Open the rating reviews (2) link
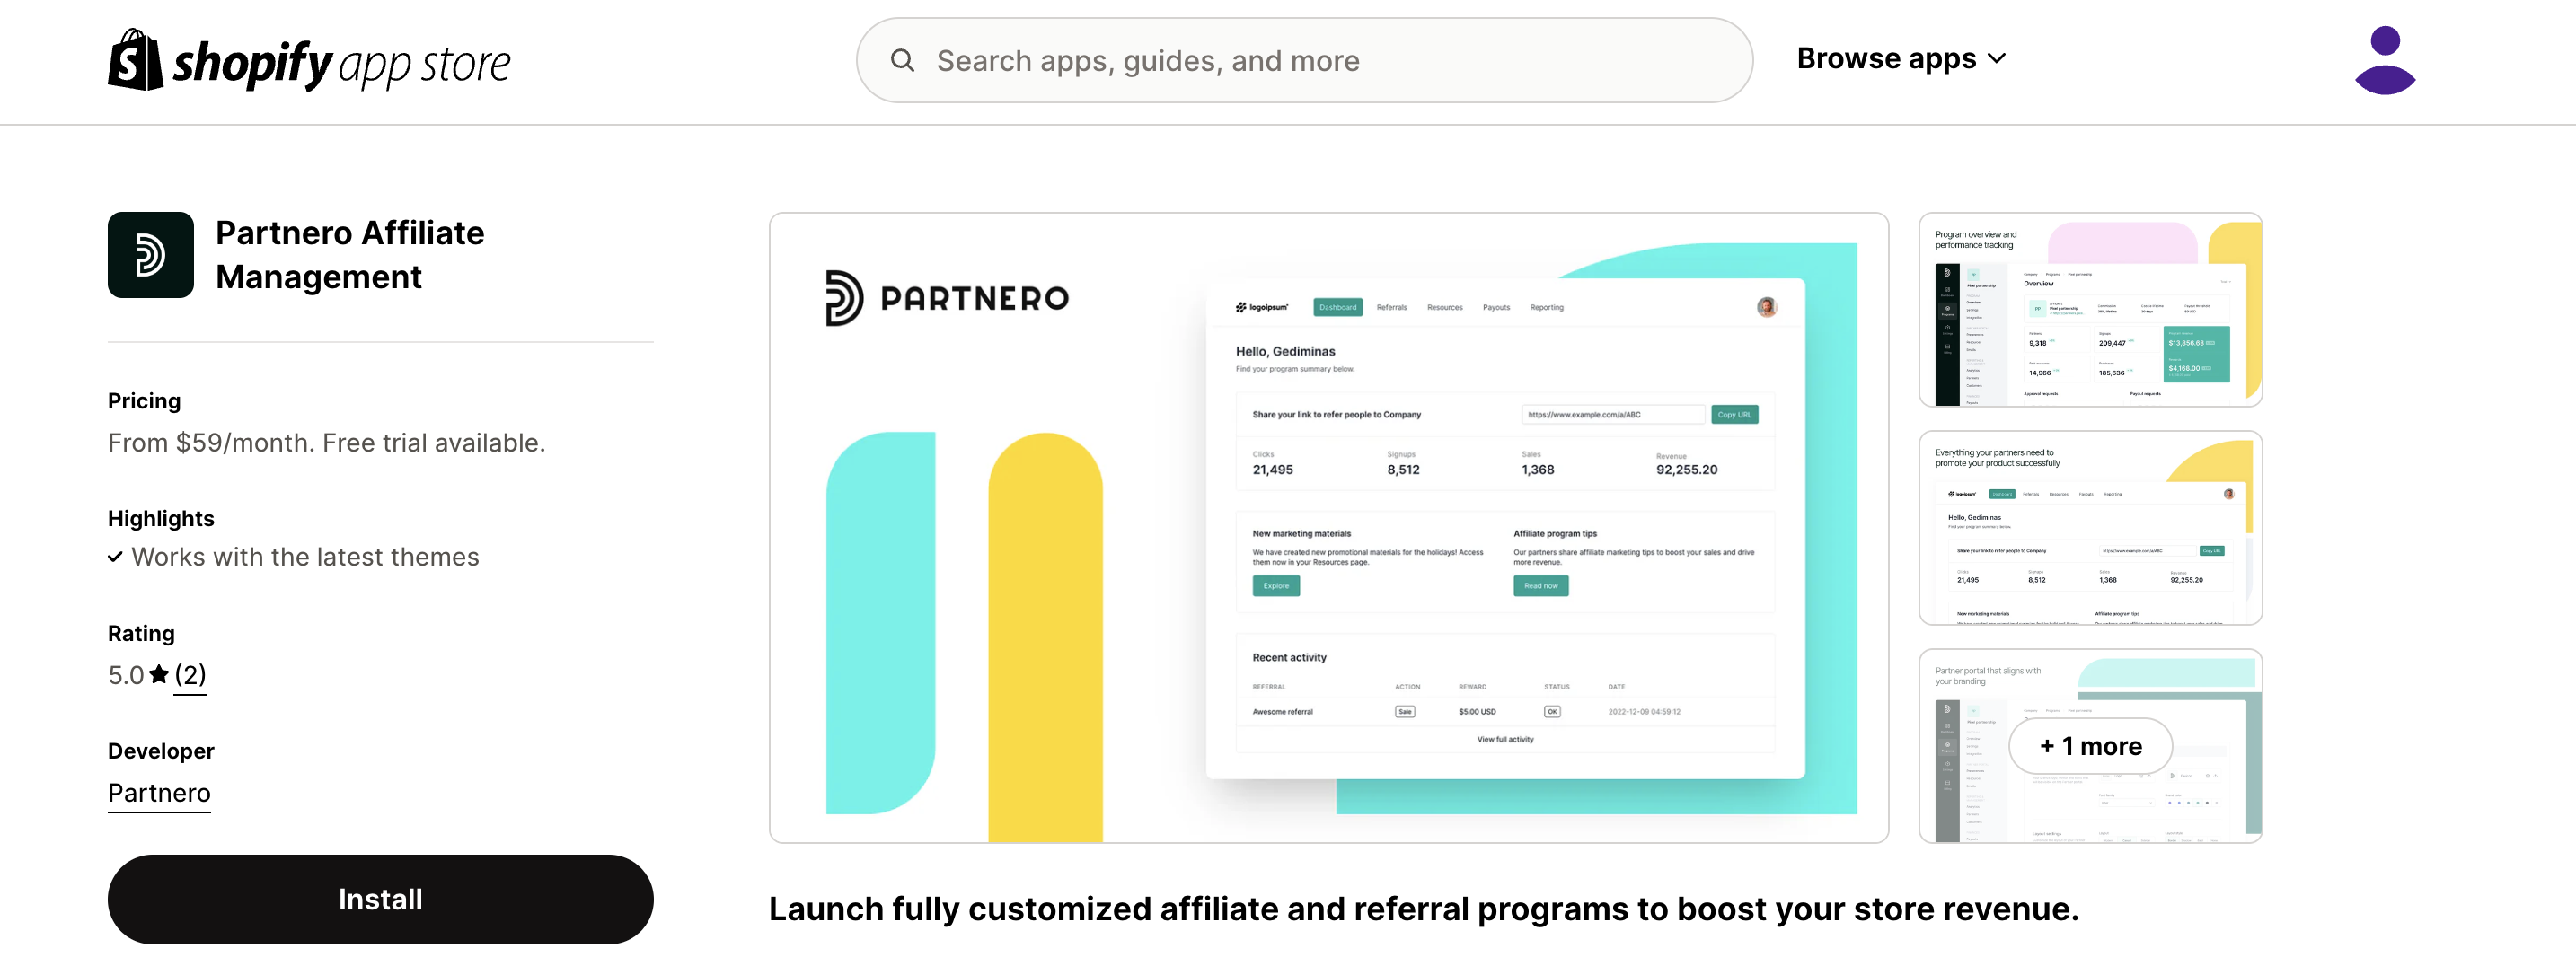The width and height of the screenshot is (2576, 966). click(190, 675)
